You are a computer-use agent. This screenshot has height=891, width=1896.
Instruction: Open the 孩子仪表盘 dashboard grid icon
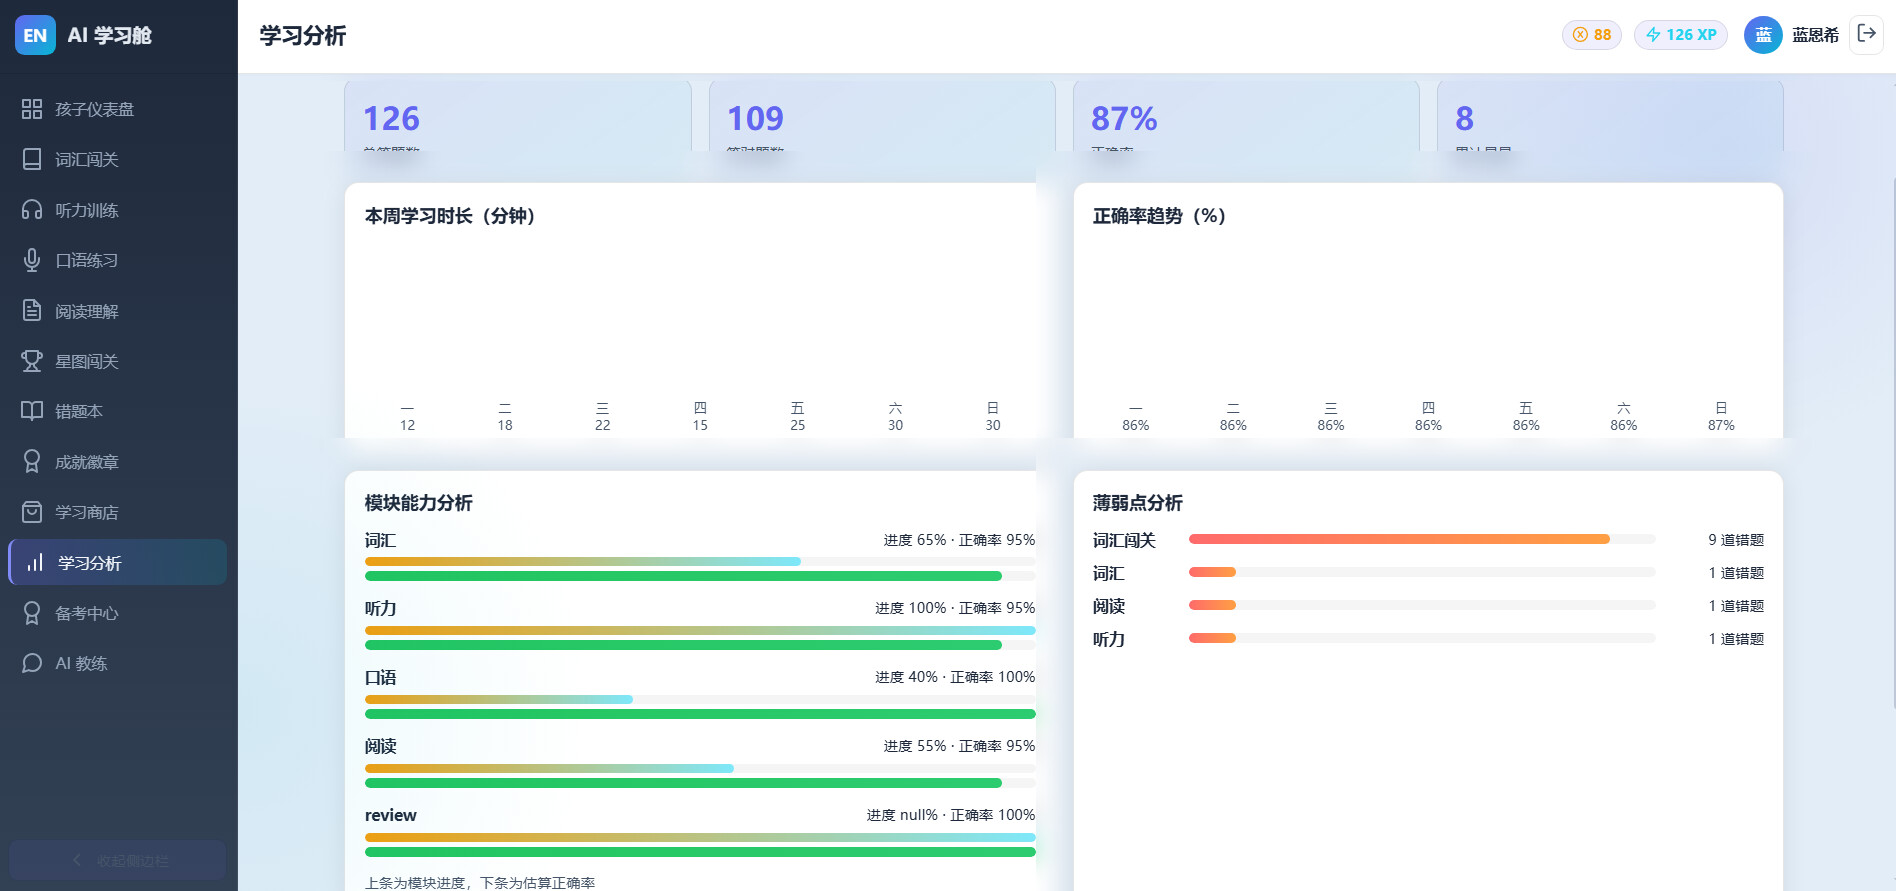point(32,109)
